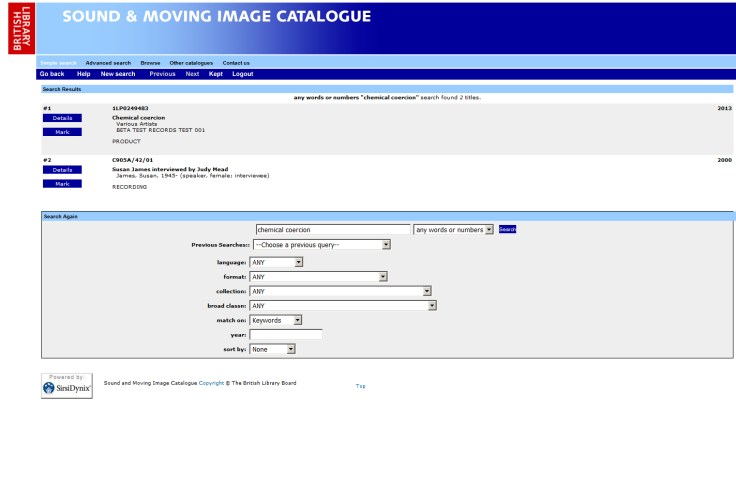Open the Kept records list
This screenshot has height=483, width=736.
pos(216,74)
